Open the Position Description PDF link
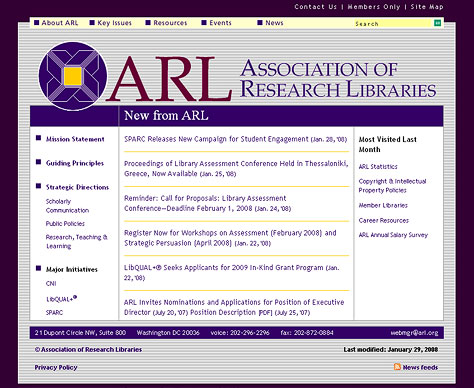474x388 pixels. pyautogui.click(x=231, y=312)
